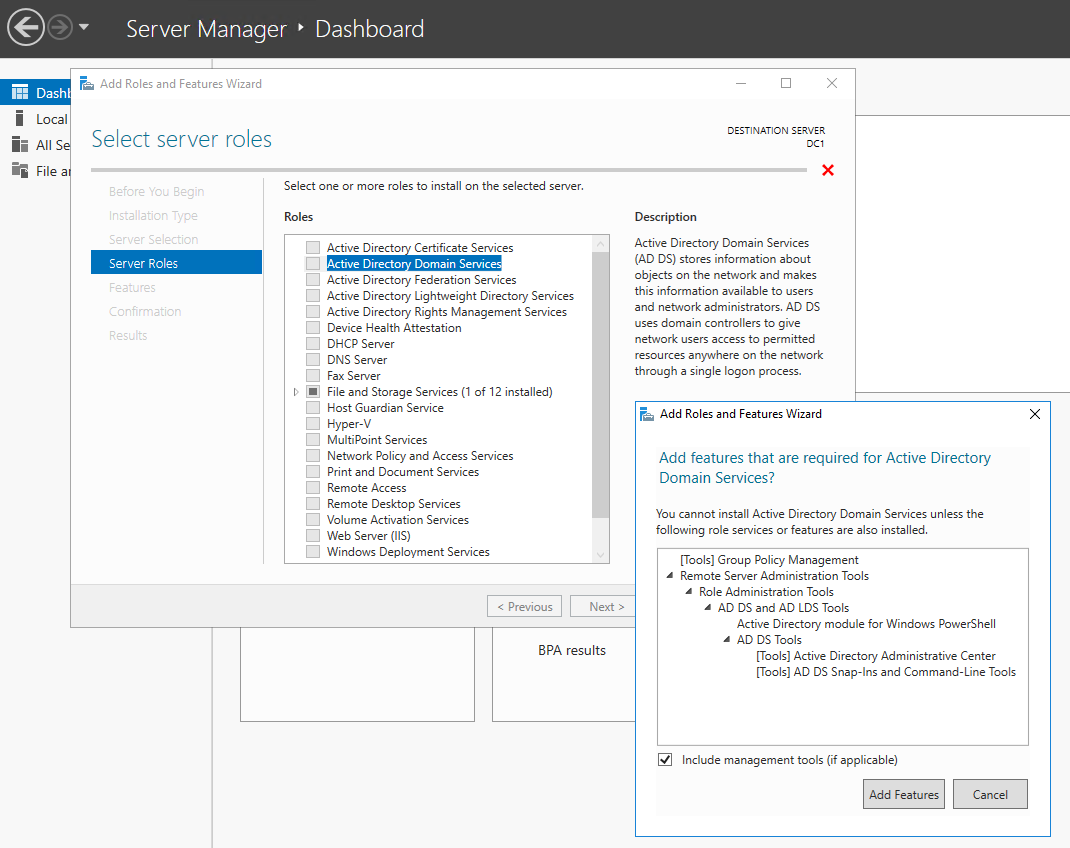Tick the Web Server (IIS) checkbox

313,536
